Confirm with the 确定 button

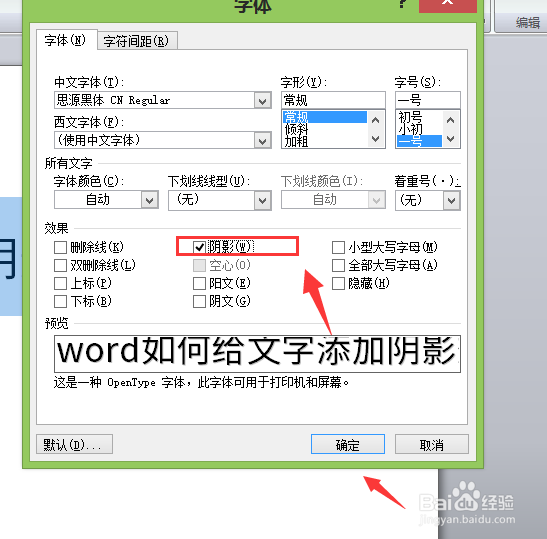348,444
